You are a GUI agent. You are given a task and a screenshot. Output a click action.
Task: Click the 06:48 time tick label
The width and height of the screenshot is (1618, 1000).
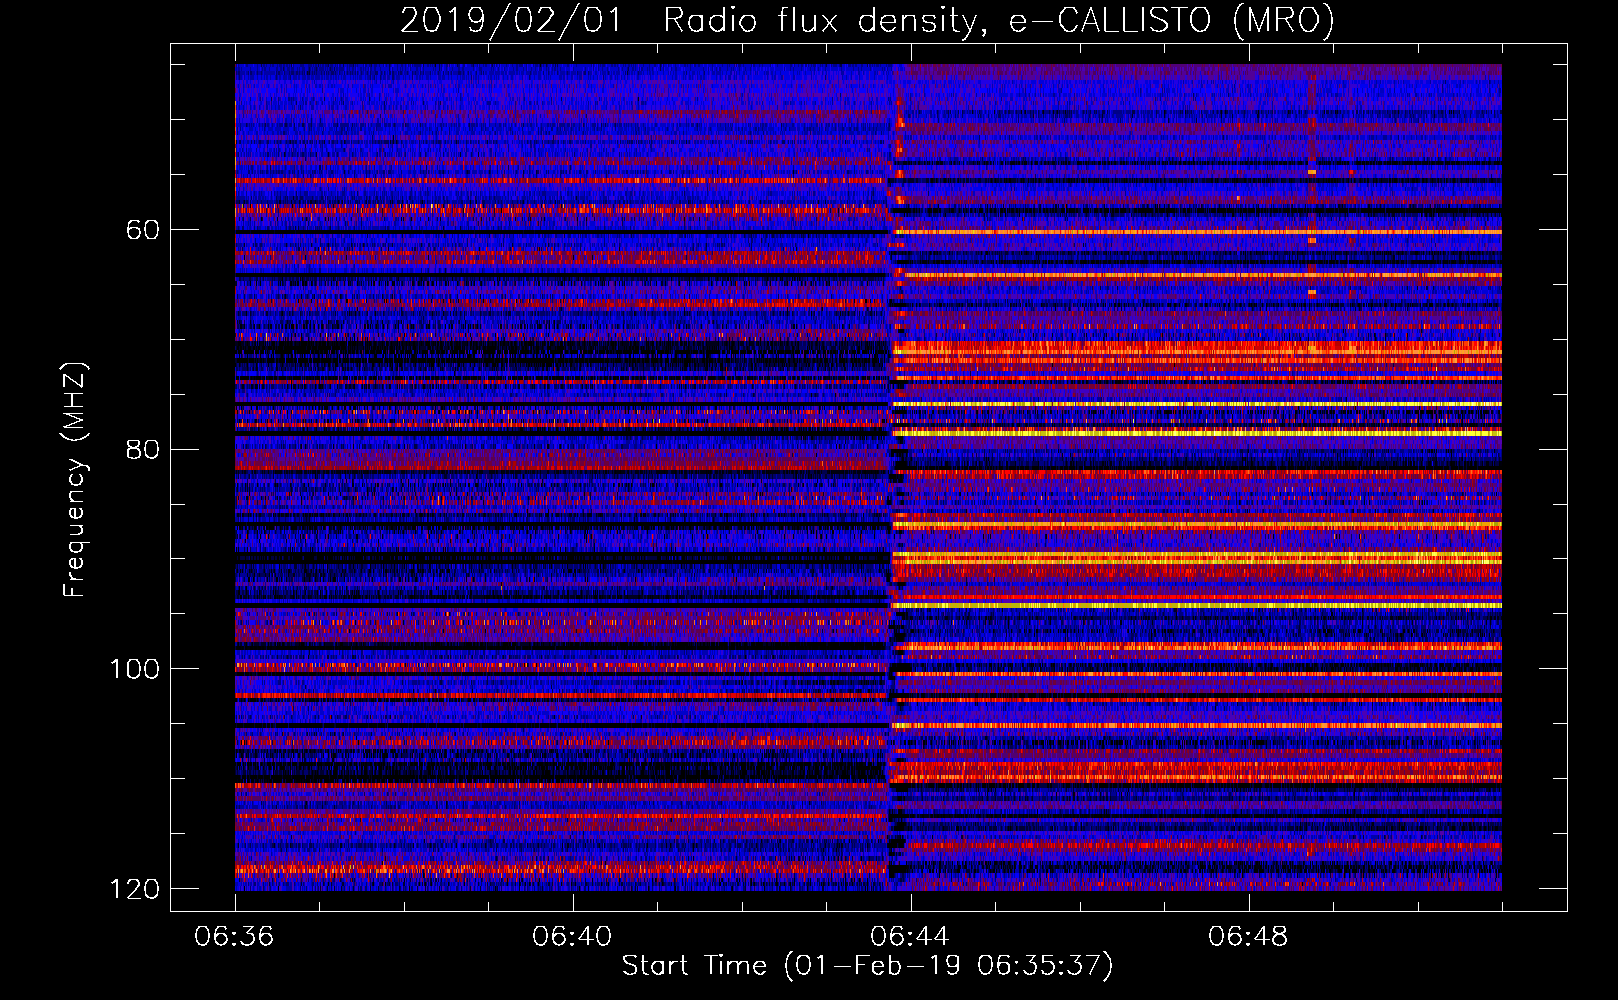pos(1248,937)
